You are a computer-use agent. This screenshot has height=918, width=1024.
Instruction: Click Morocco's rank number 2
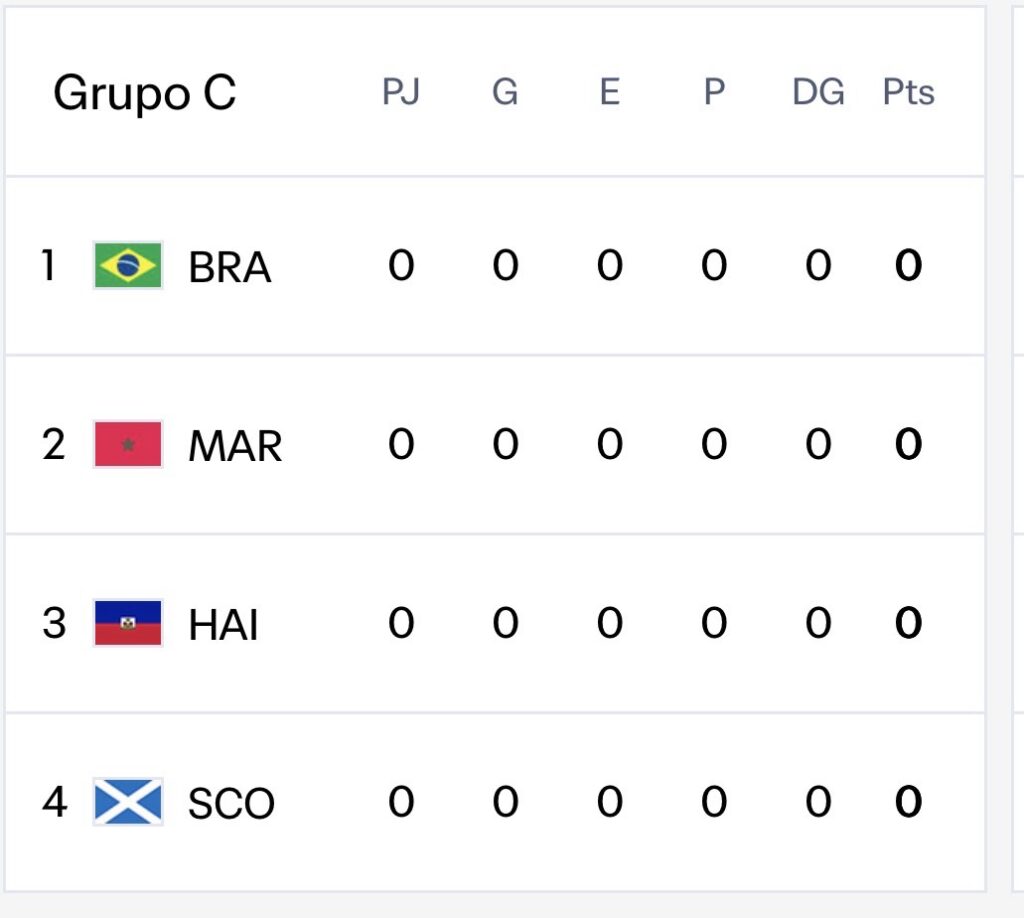click(x=54, y=444)
